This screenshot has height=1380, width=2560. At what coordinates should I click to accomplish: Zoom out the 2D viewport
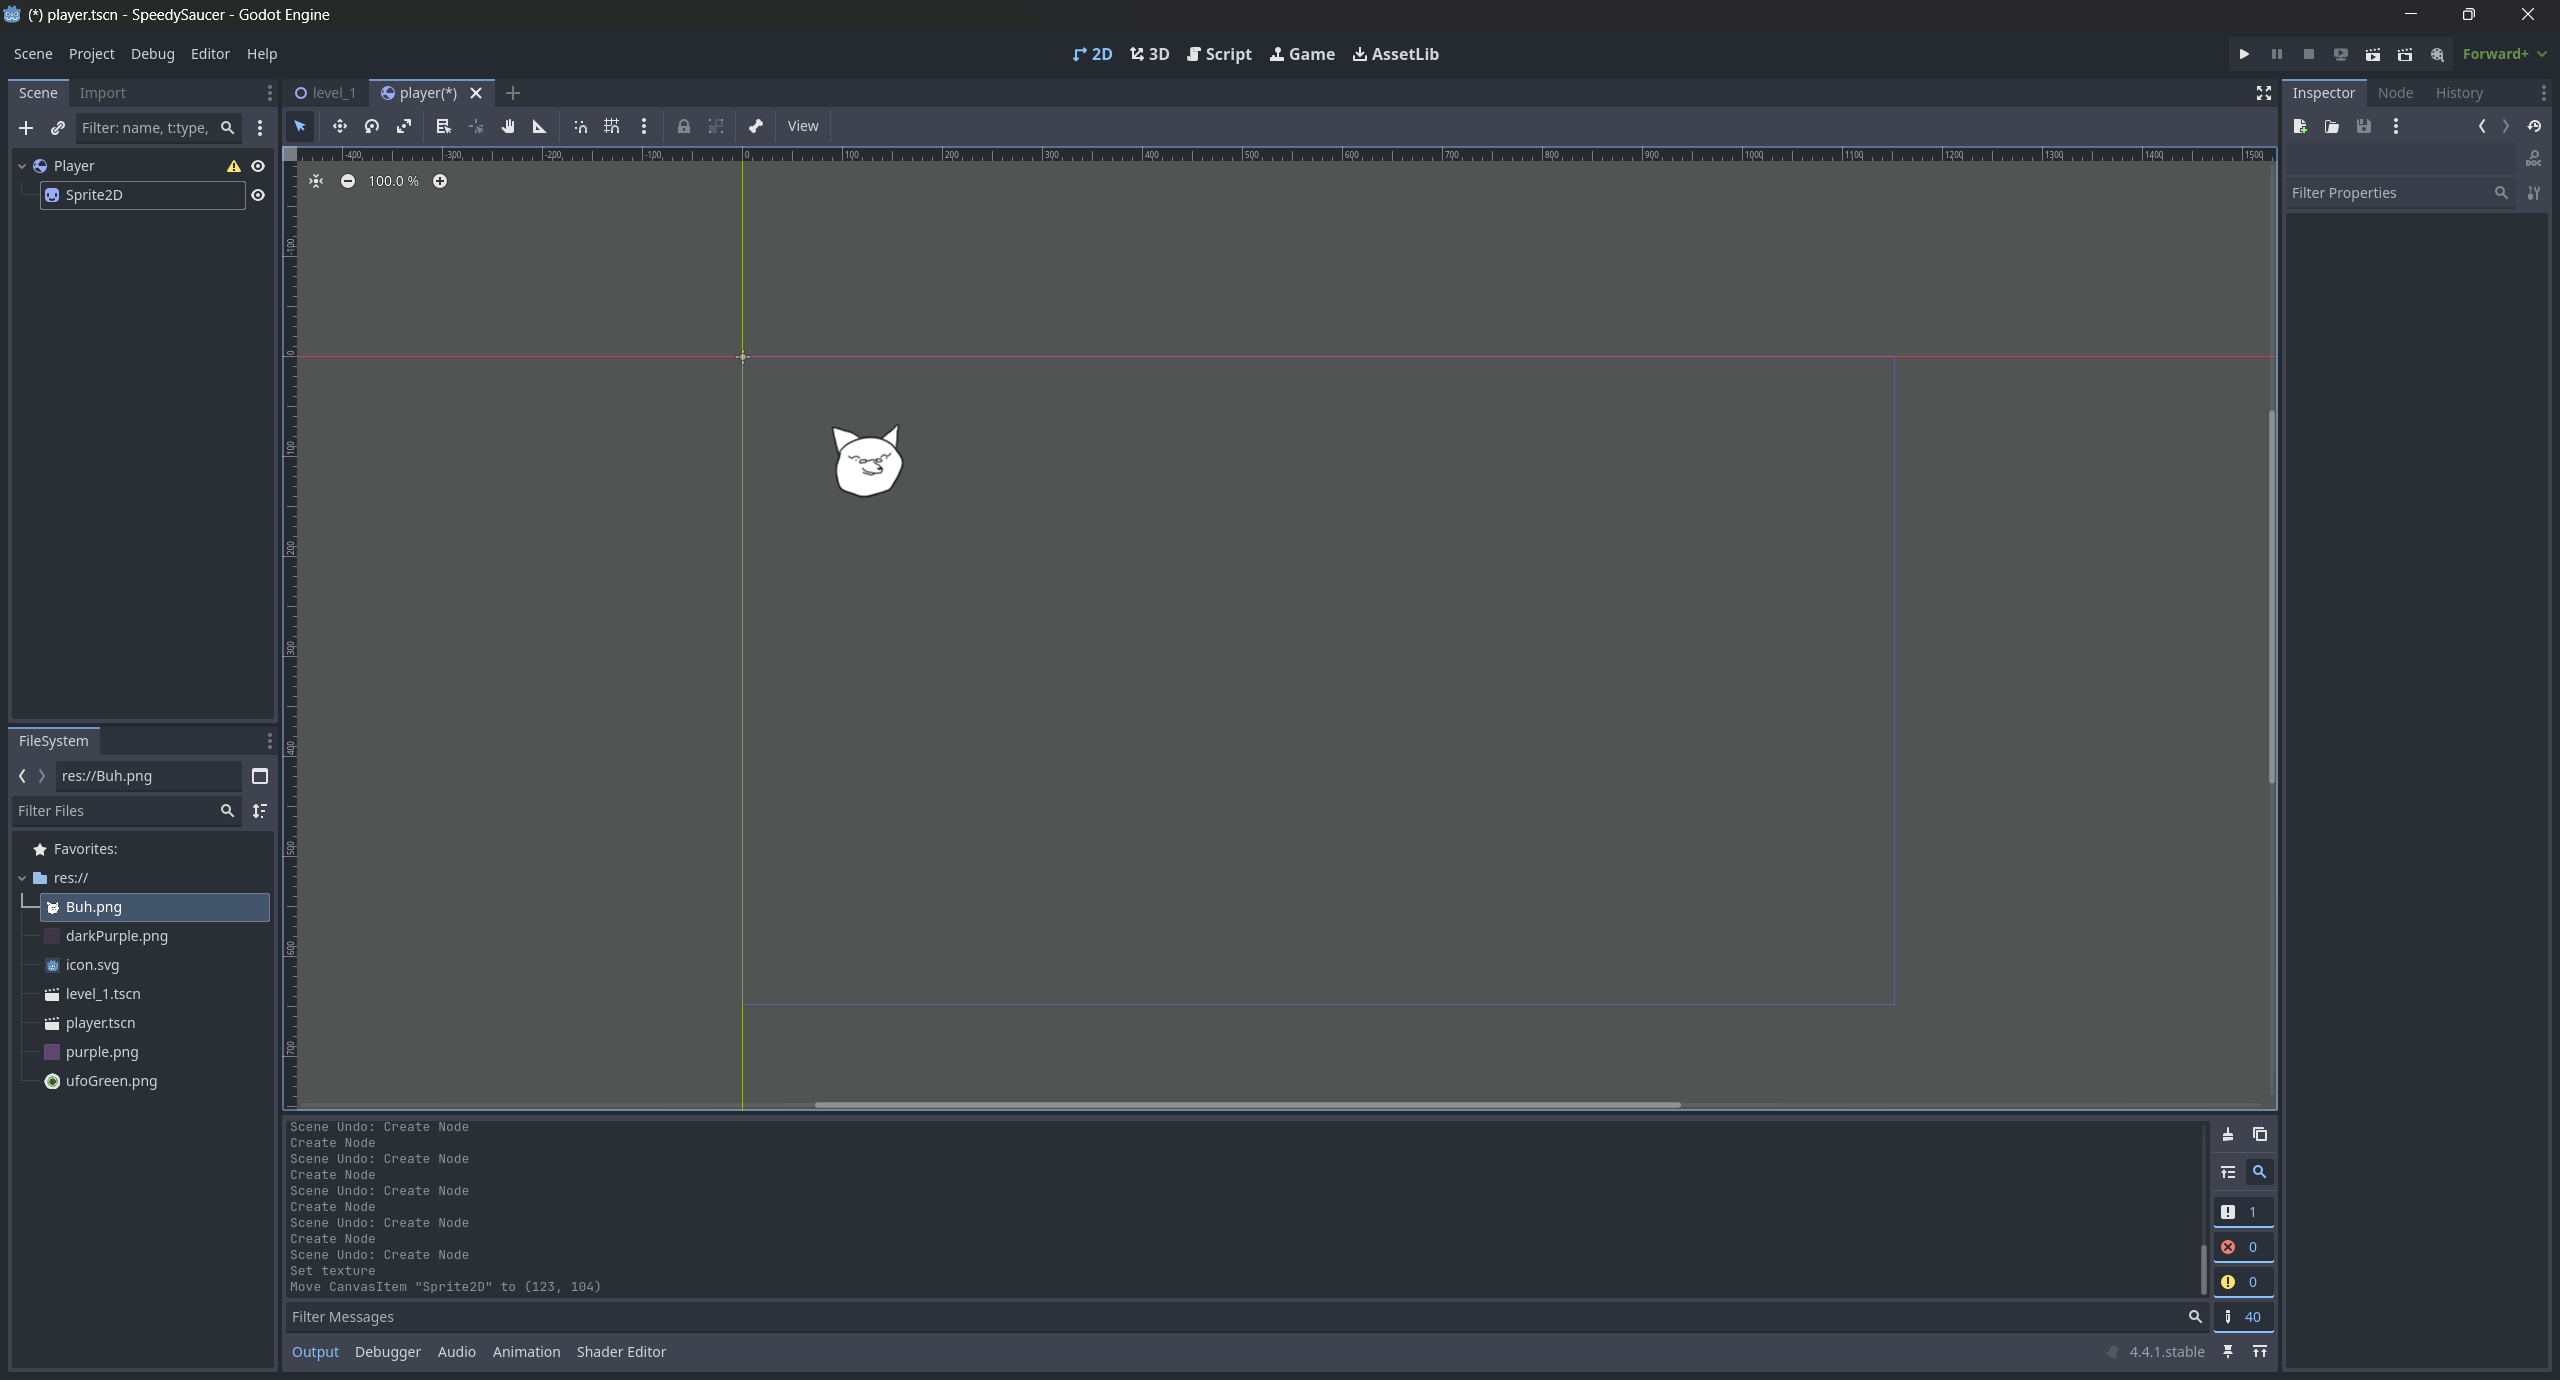click(348, 181)
